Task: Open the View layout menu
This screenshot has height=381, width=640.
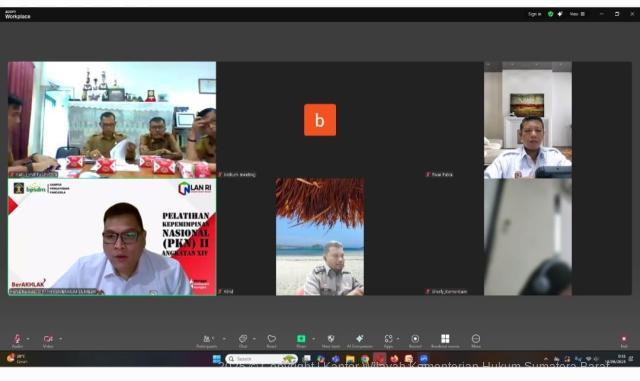Action: click(577, 14)
